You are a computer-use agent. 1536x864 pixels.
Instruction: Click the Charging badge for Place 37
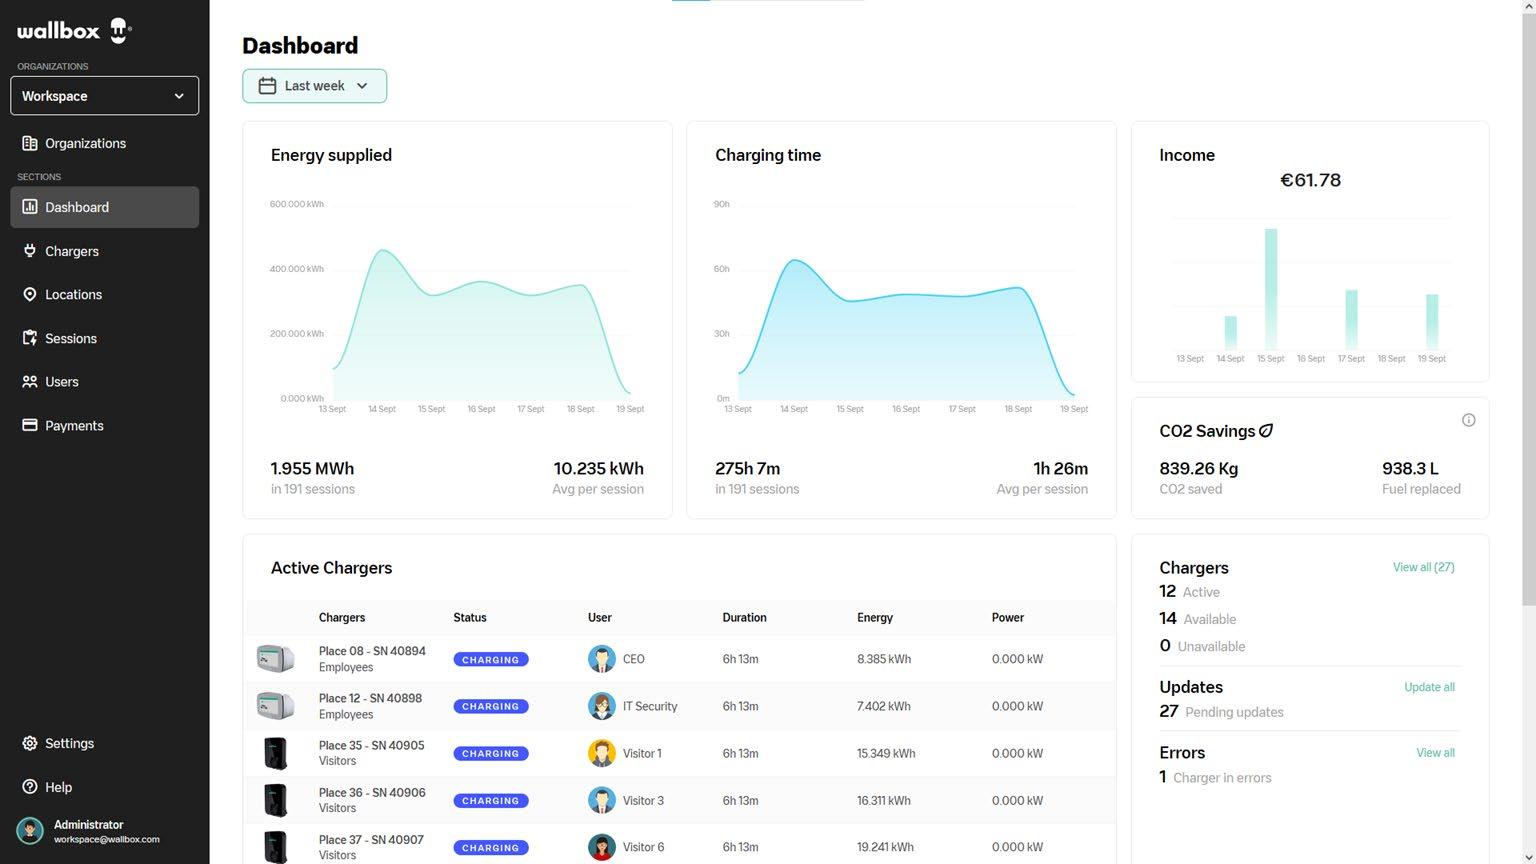491,848
